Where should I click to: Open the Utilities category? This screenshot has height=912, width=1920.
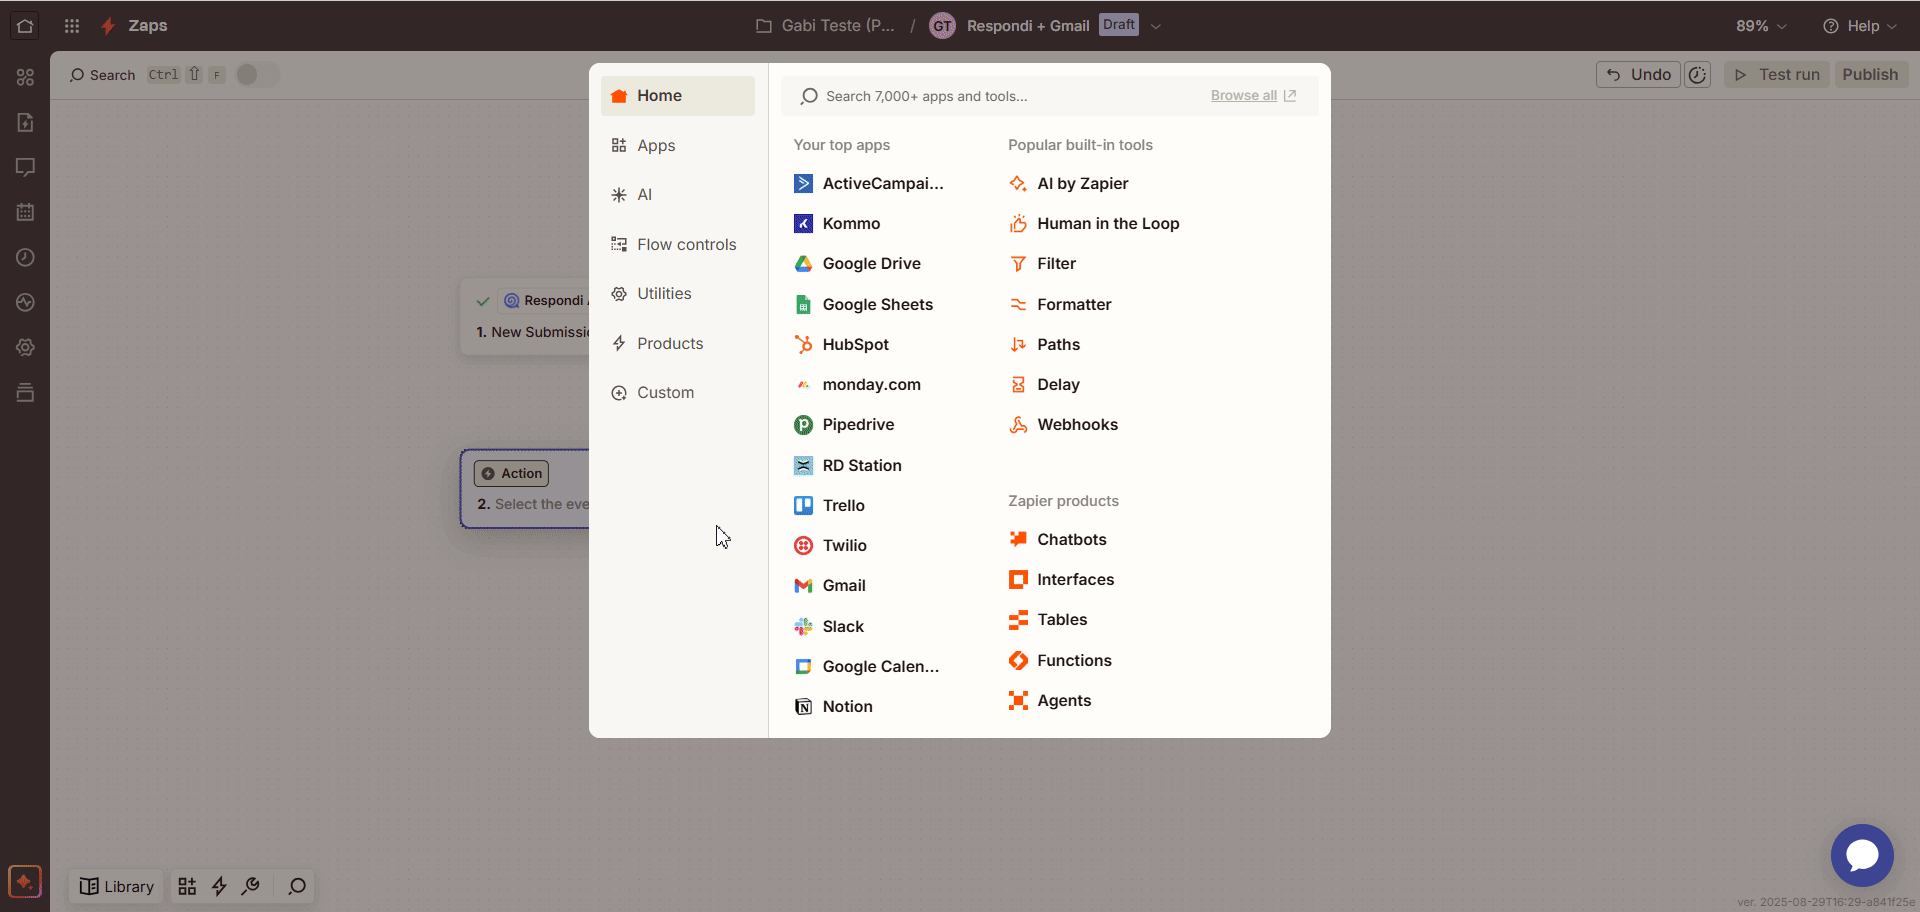pyautogui.click(x=678, y=294)
